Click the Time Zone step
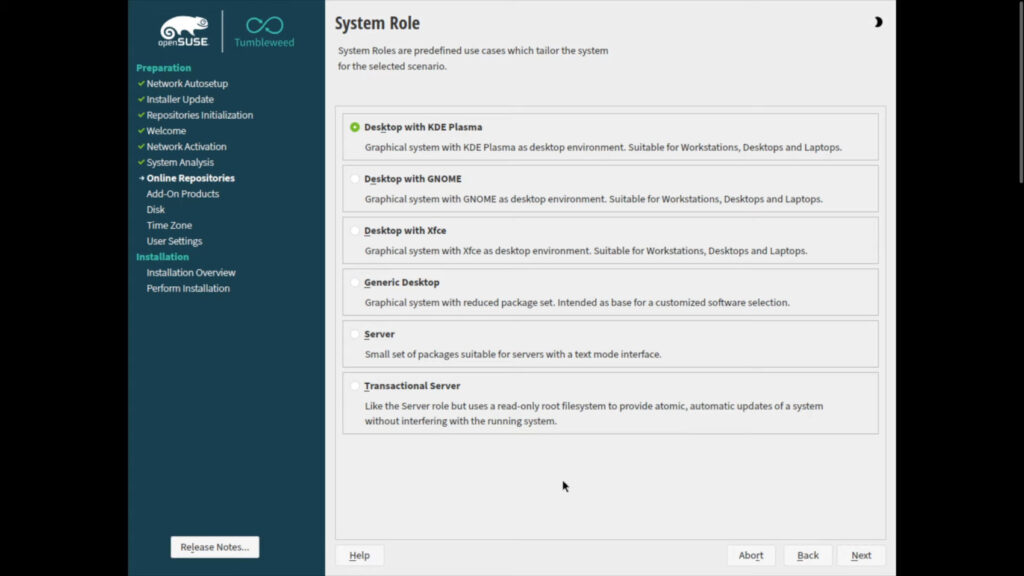This screenshot has width=1024, height=576. point(169,225)
